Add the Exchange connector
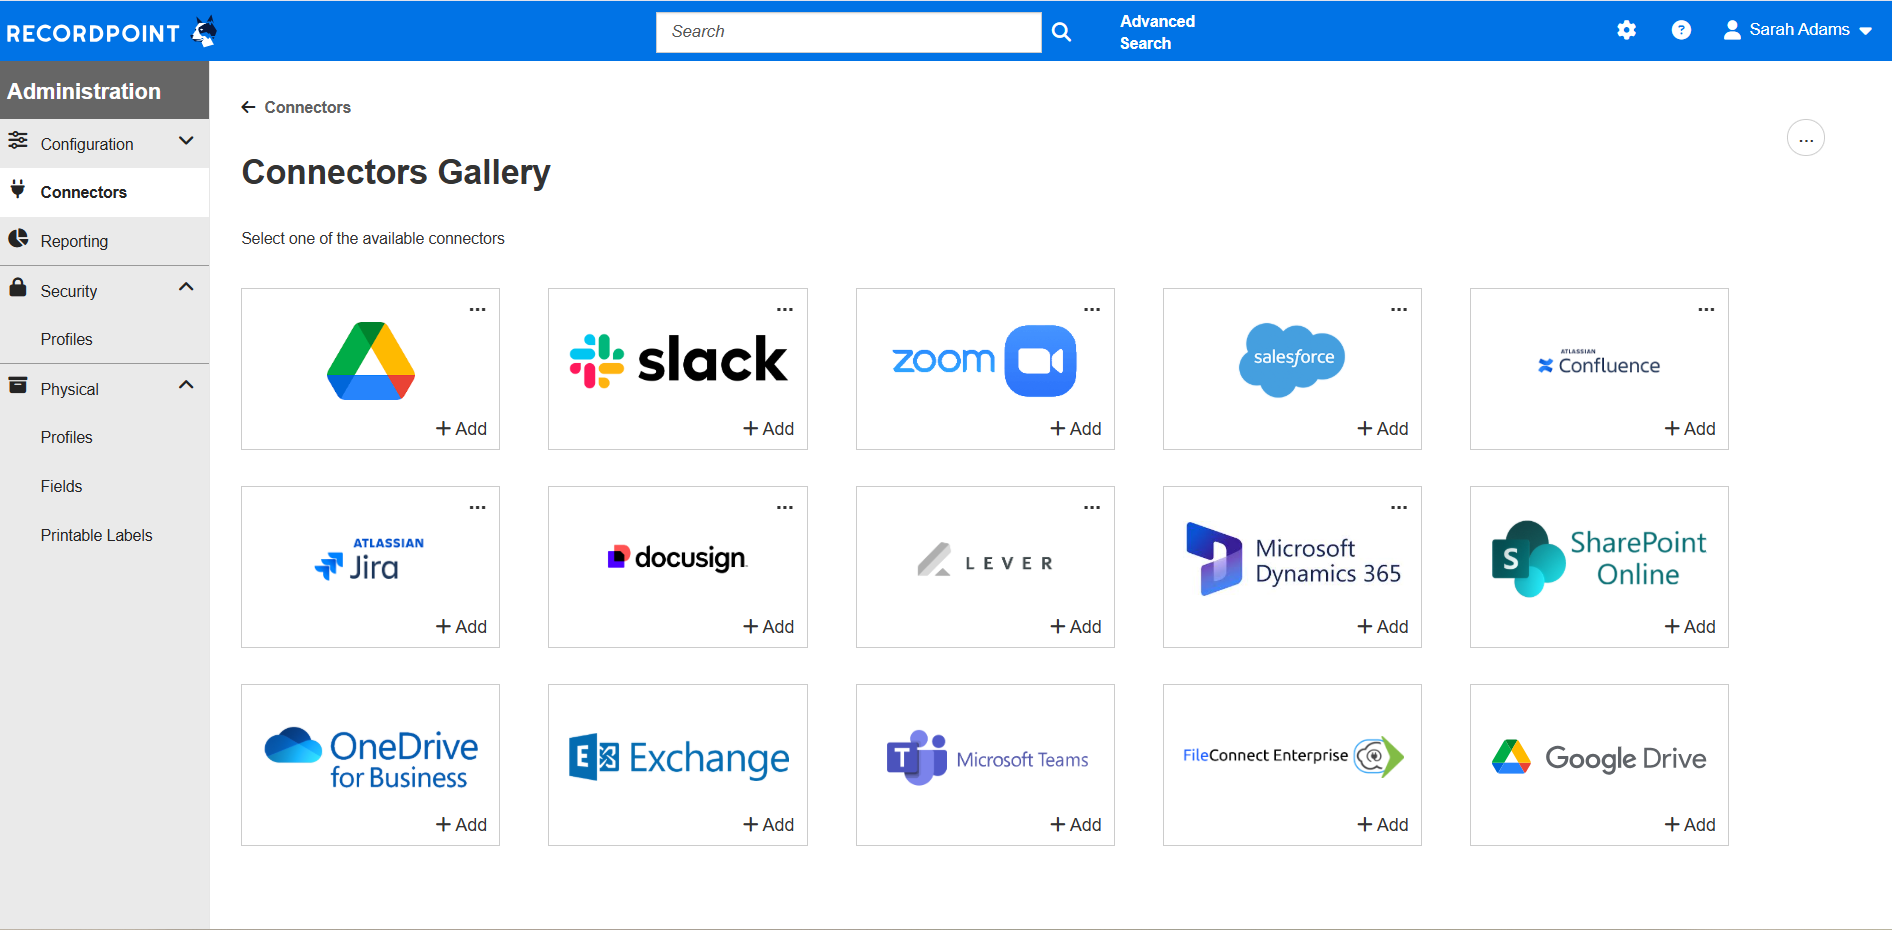The image size is (1892, 930). [x=768, y=825]
